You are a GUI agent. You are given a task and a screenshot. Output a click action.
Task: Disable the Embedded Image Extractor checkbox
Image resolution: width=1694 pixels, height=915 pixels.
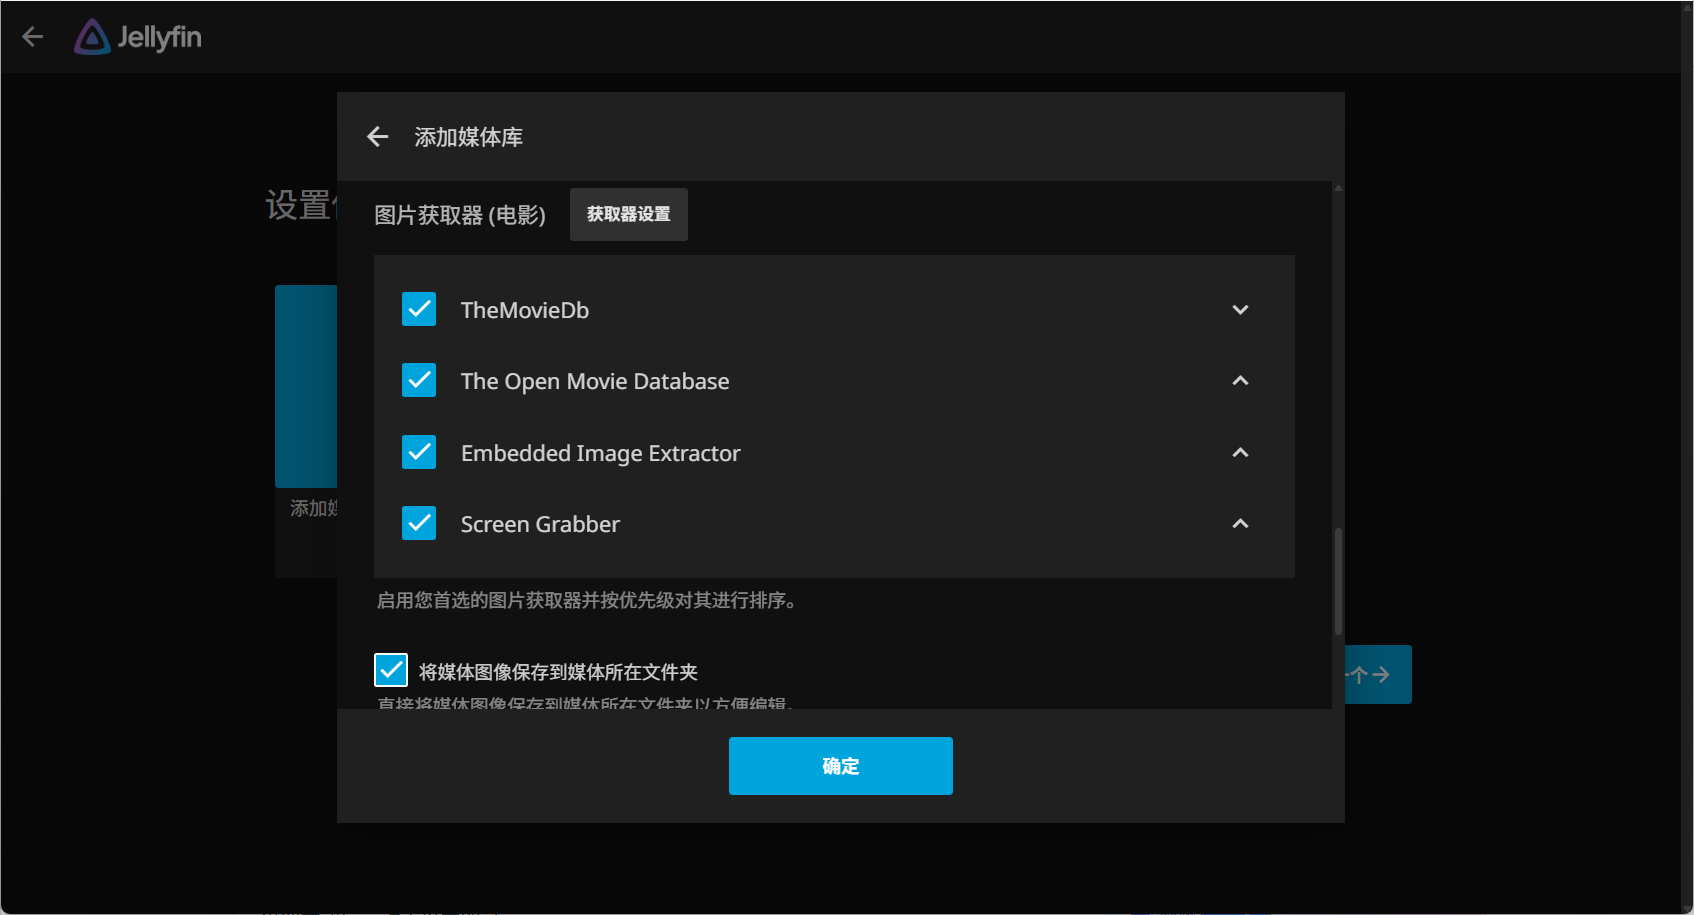click(419, 452)
